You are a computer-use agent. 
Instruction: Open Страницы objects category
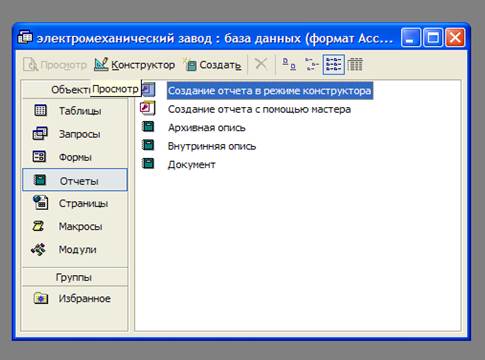tap(75, 203)
